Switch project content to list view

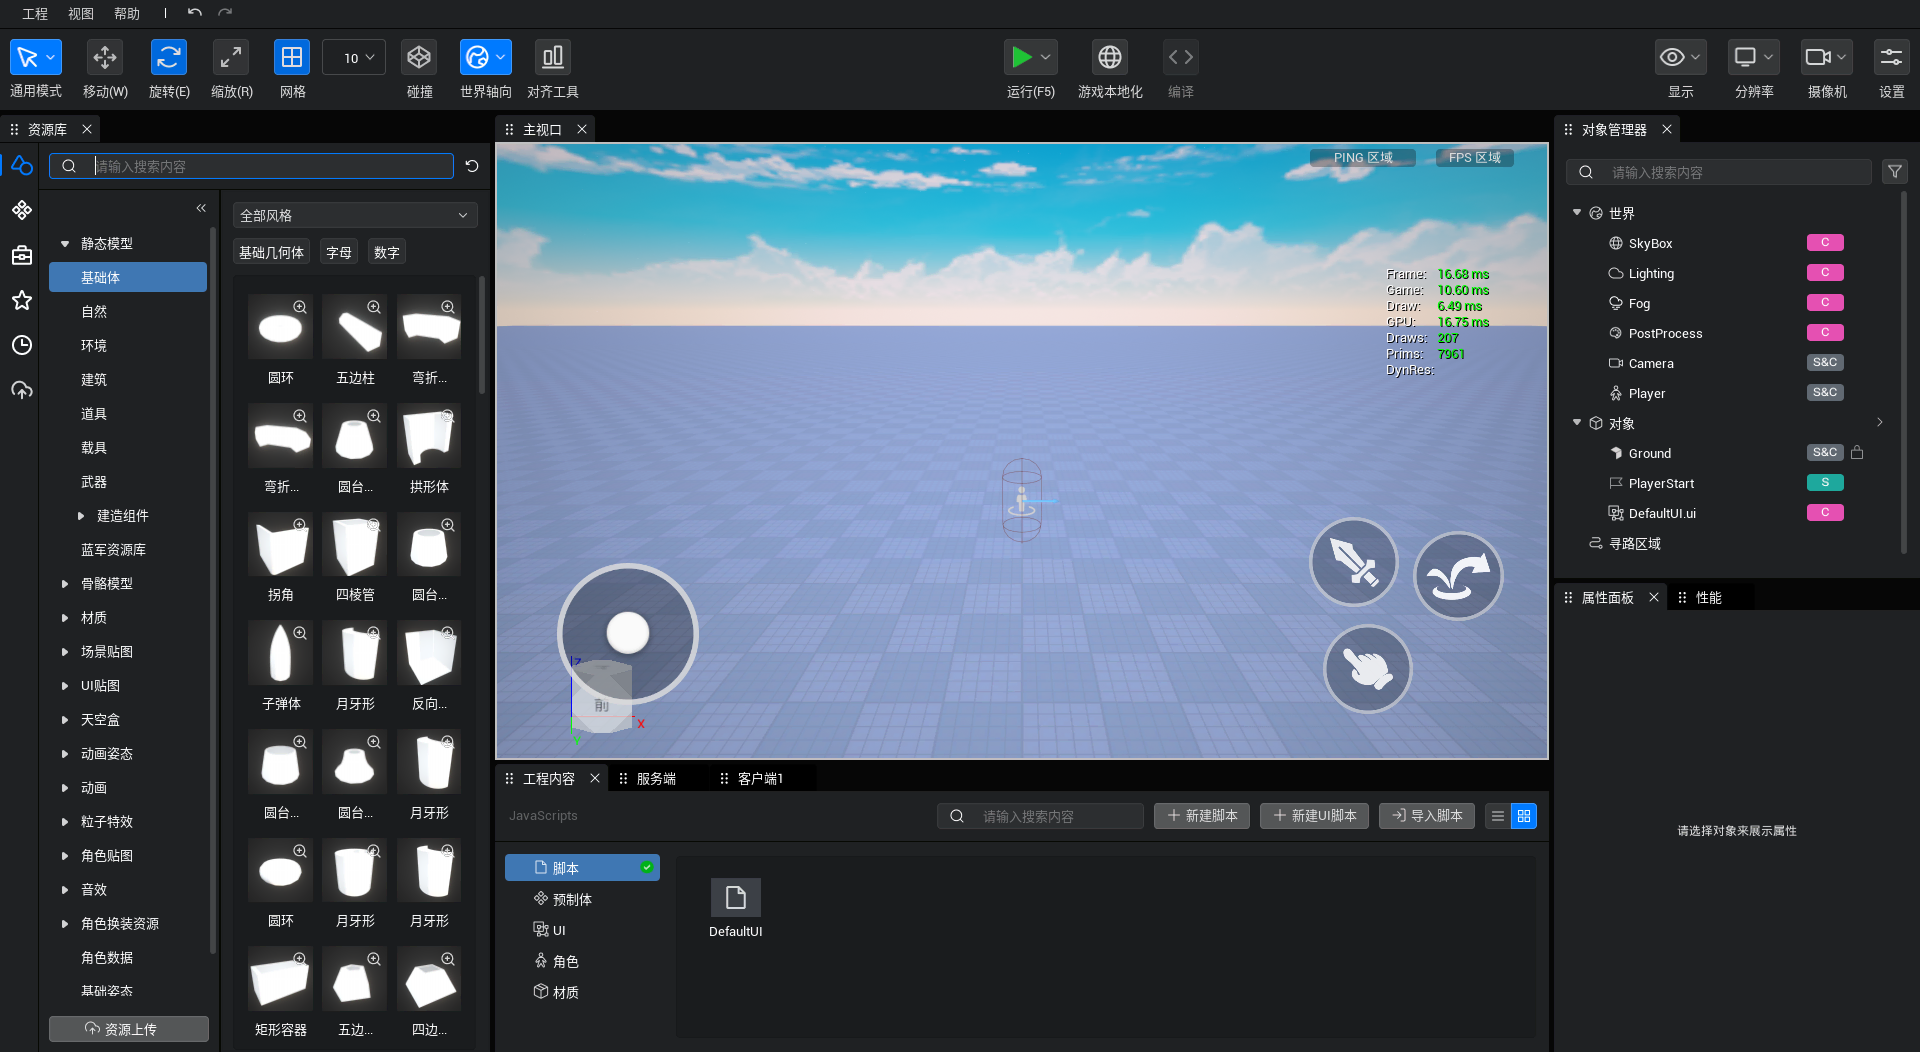pyautogui.click(x=1498, y=816)
